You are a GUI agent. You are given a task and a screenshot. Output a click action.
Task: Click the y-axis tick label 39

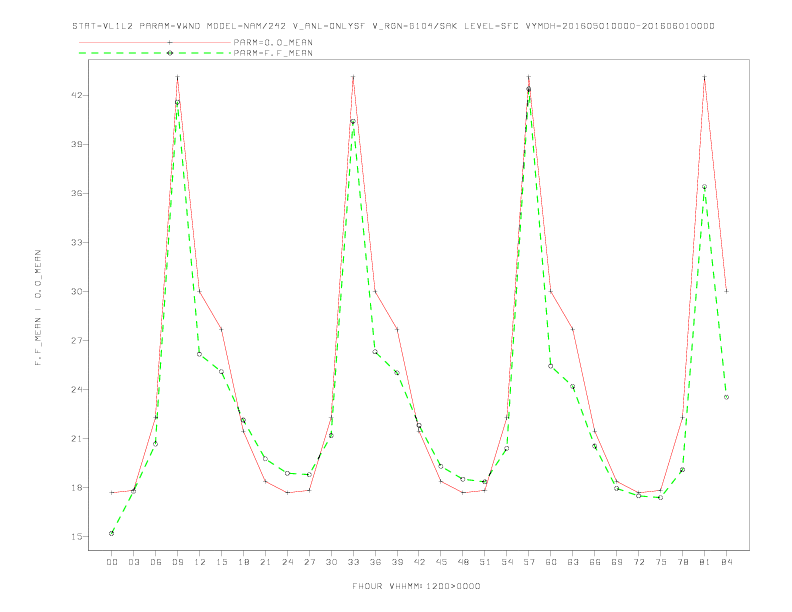(x=77, y=144)
